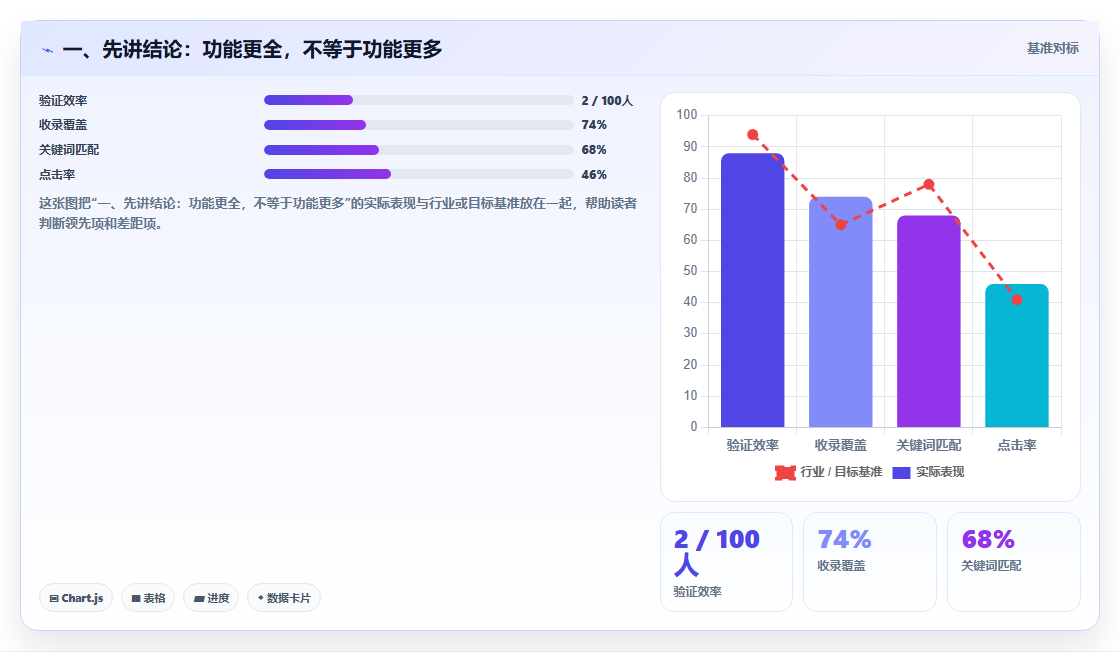The height and width of the screenshot is (652, 1120).
Task: Click the 点击率 progress row label
Action: tap(57, 175)
